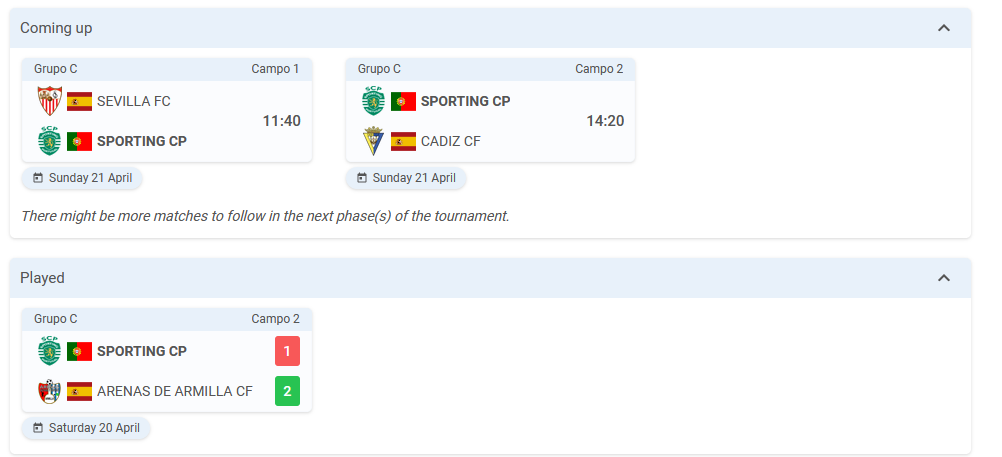Viewport: 1002px width, 457px height.
Task: Collapse the Played section chevron
Action: (943, 278)
